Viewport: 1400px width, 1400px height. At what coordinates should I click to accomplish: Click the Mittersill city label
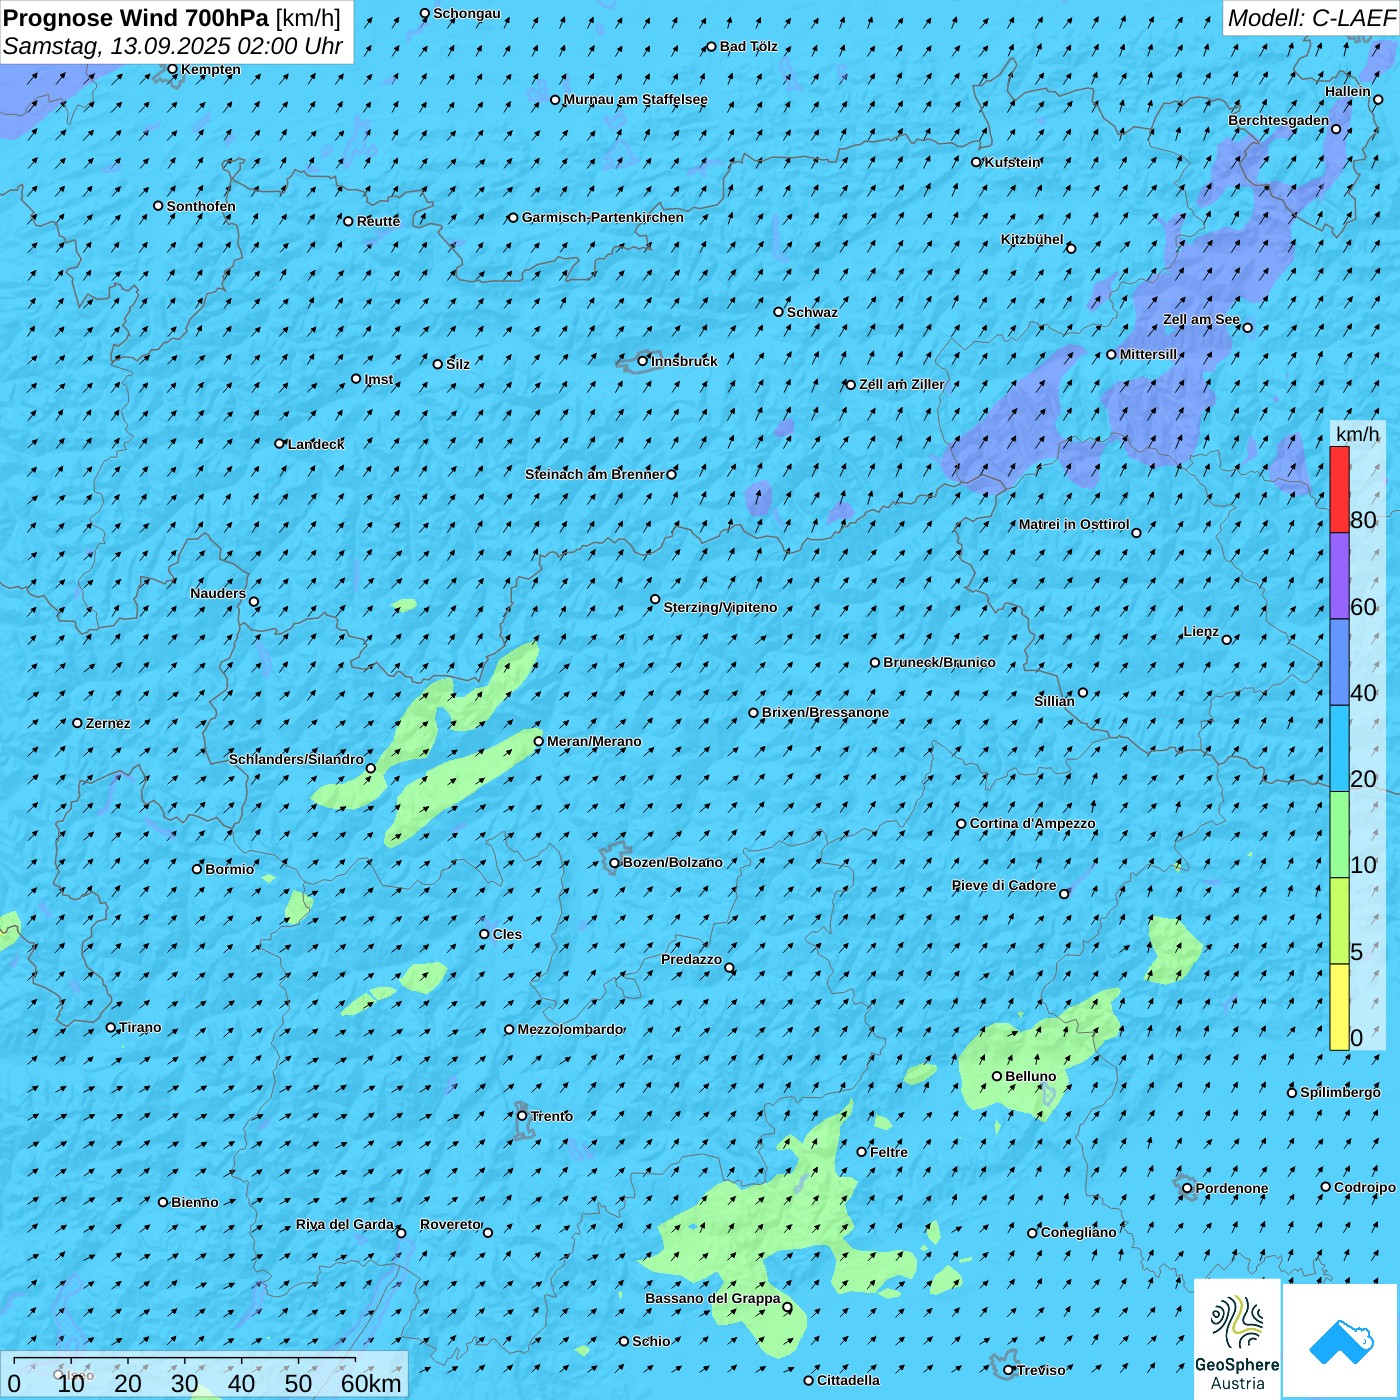tap(1149, 354)
